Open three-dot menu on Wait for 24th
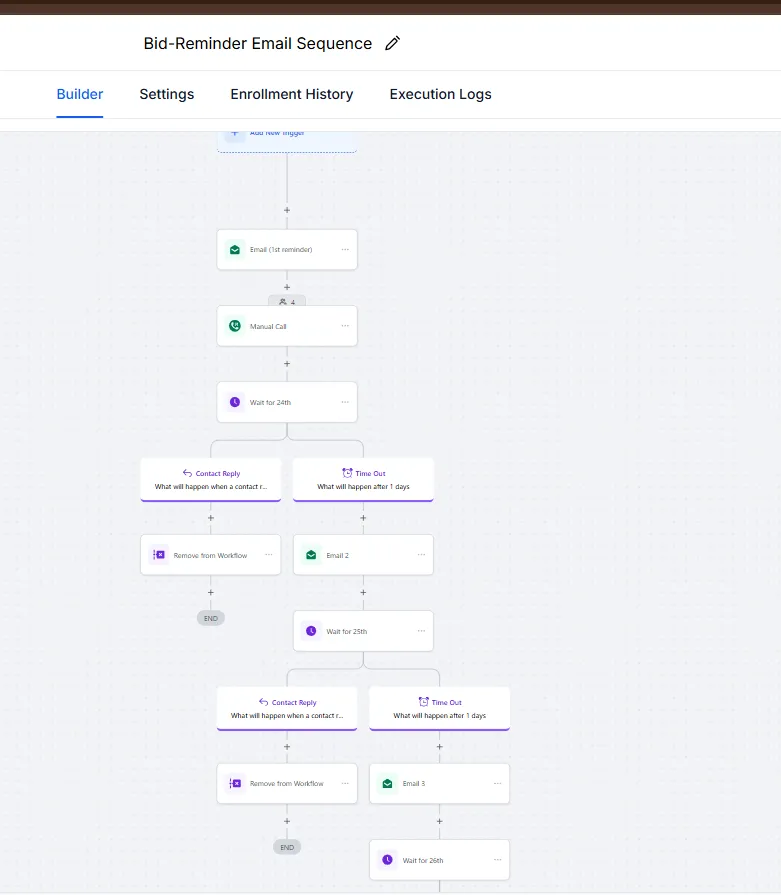Screen dimensions: 781x895 [x=345, y=402]
